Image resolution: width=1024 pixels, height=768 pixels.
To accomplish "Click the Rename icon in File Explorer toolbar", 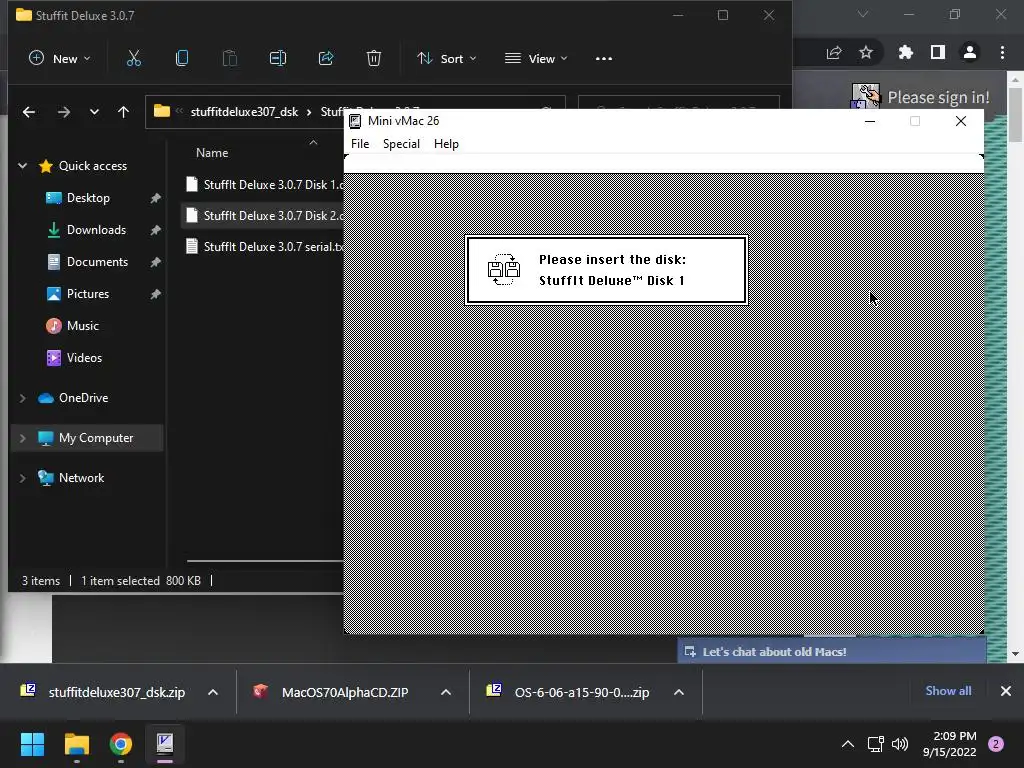I will point(278,59).
